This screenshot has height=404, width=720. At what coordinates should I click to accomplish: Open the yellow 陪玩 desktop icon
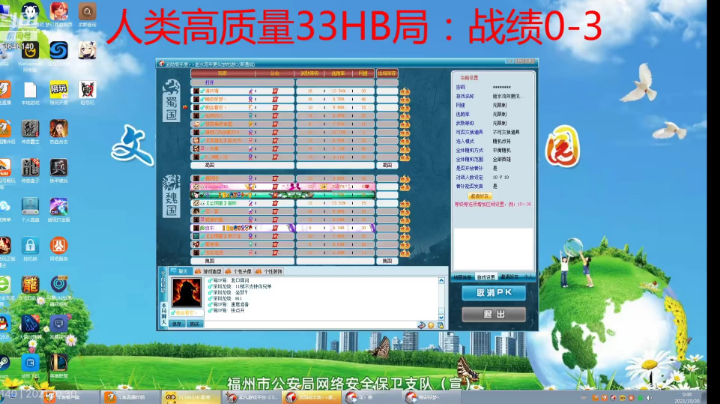pyautogui.click(x=59, y=90)
